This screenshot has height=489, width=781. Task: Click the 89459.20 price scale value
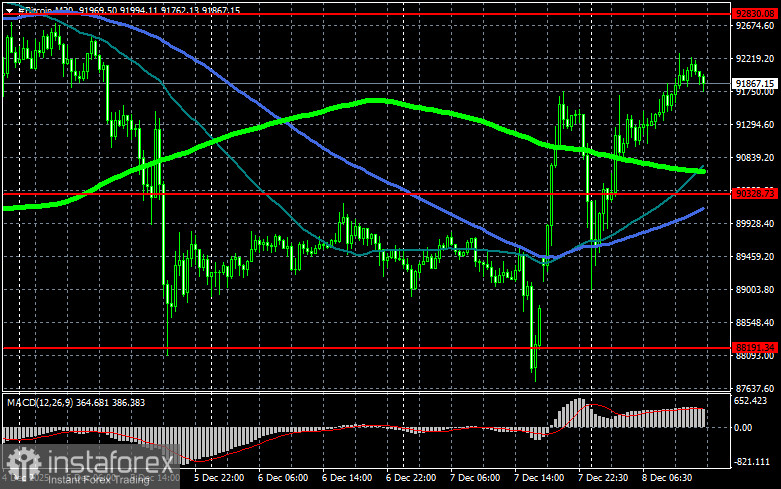755,256
